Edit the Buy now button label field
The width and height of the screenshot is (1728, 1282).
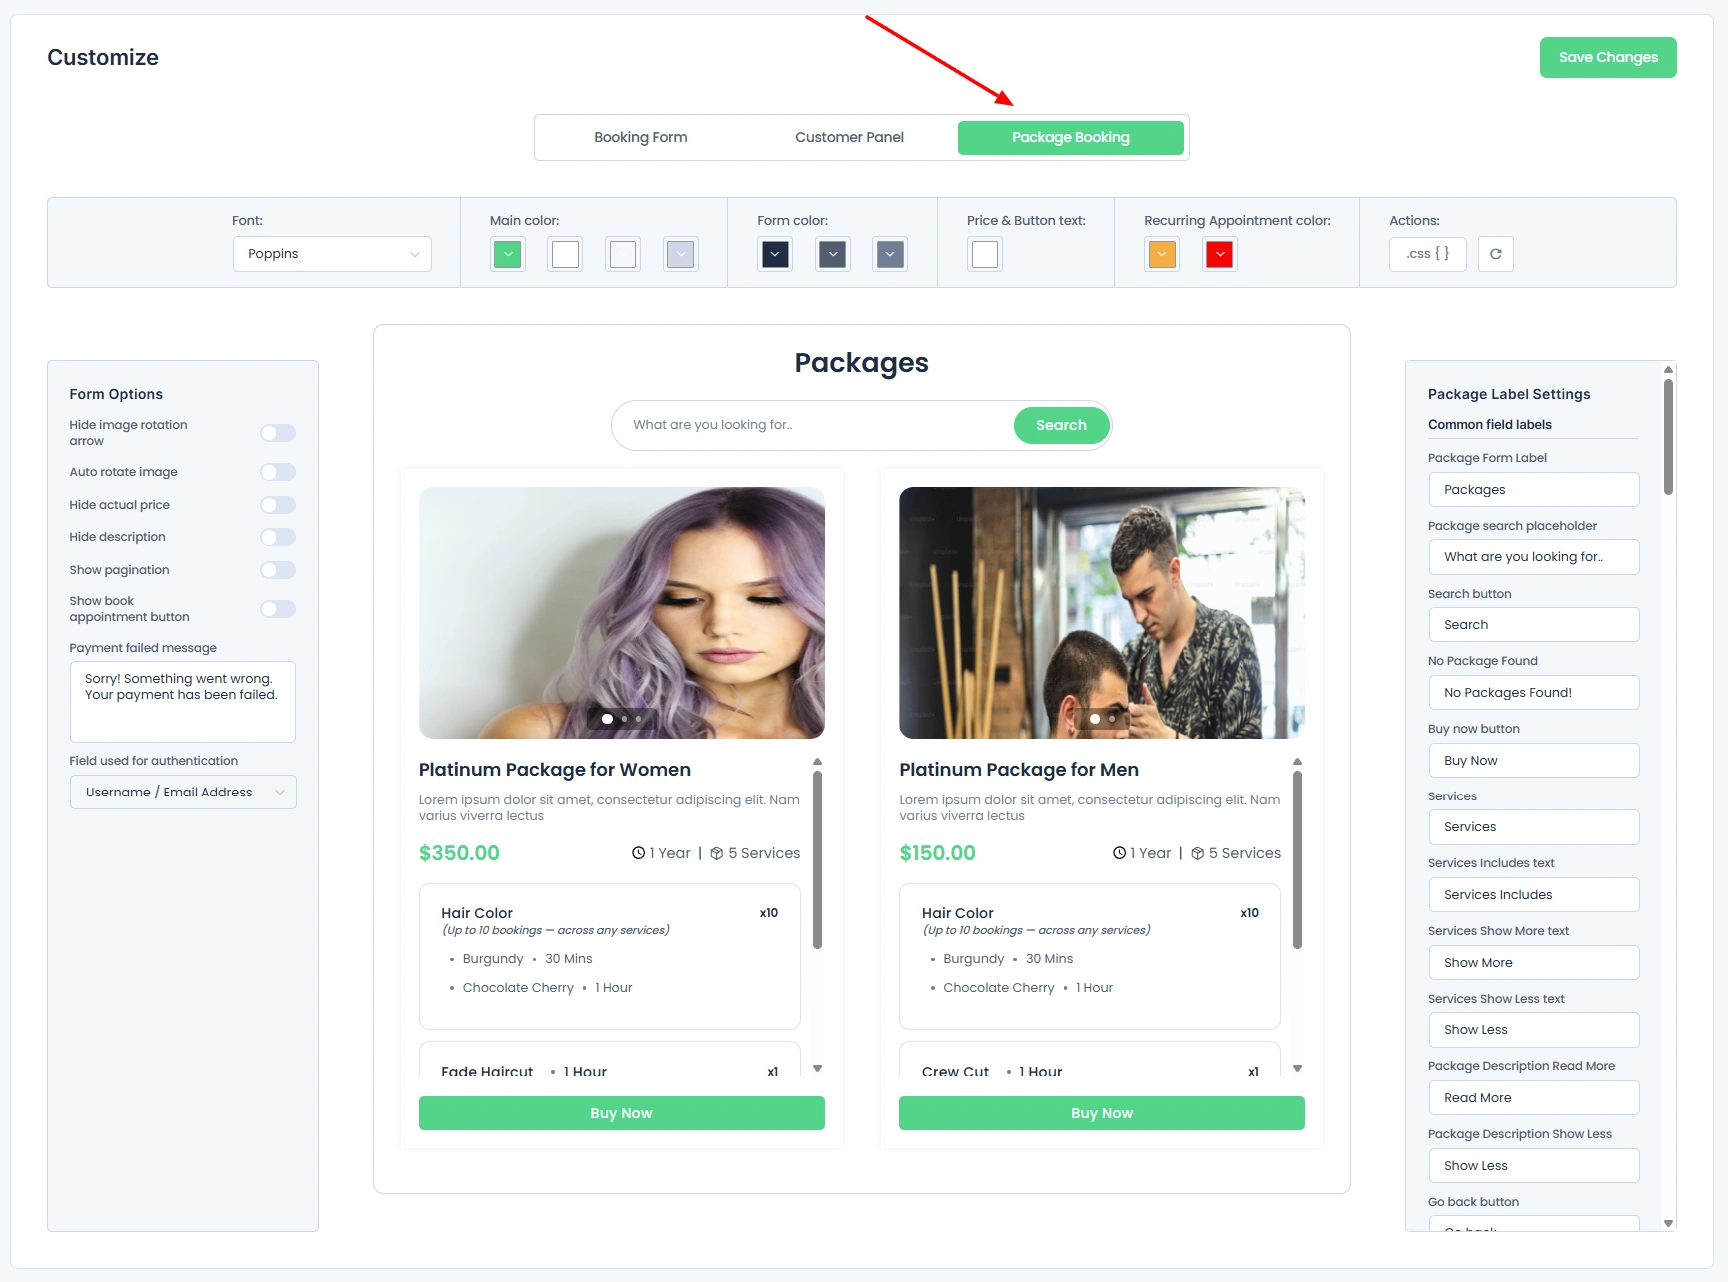point(1534,761)
